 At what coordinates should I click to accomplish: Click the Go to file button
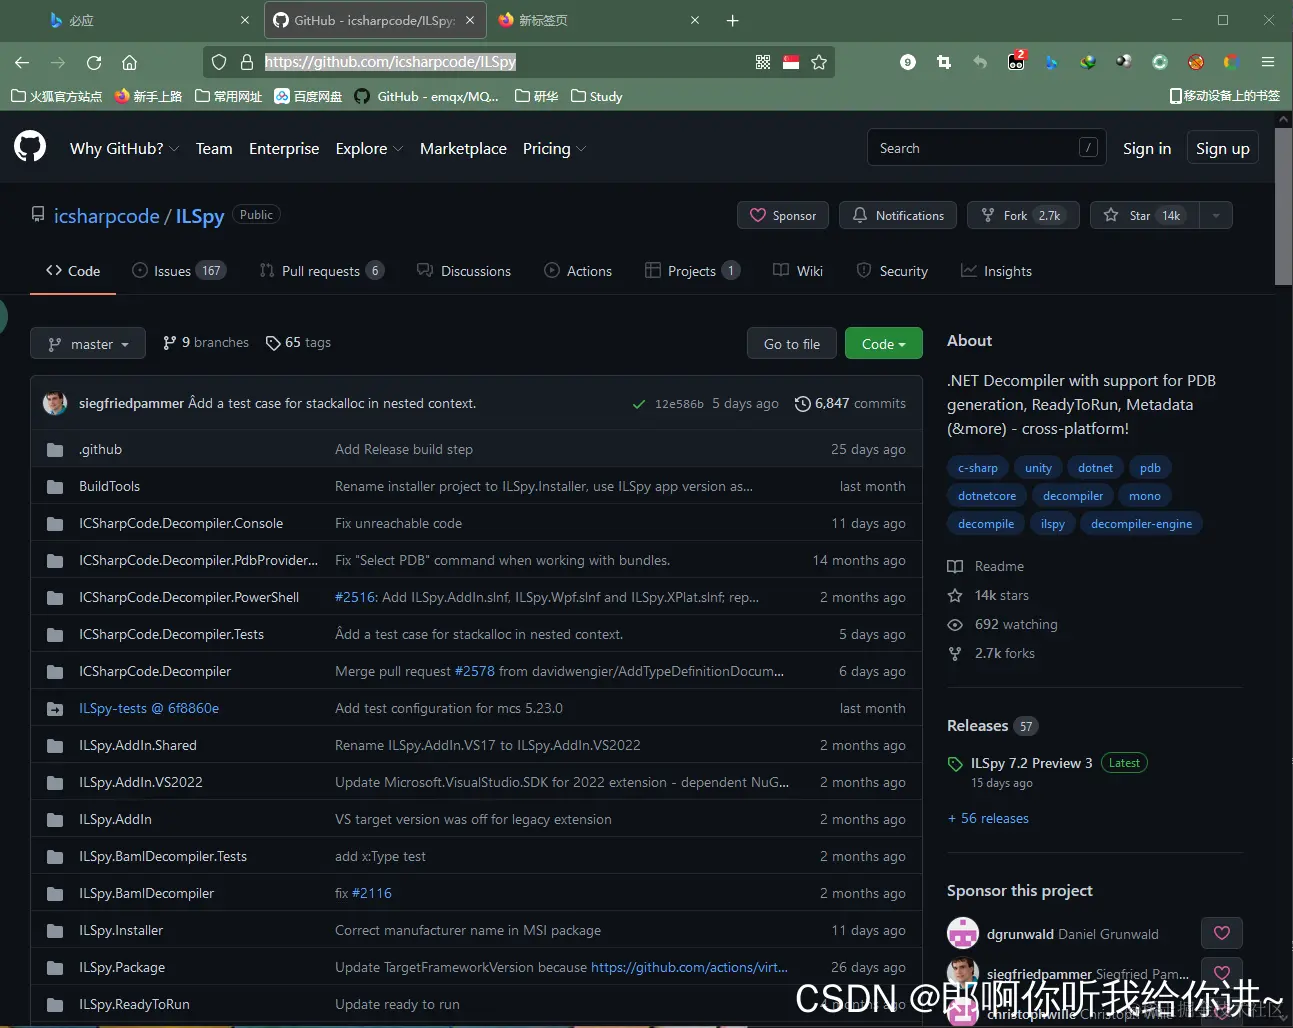(x=792, y=344)
